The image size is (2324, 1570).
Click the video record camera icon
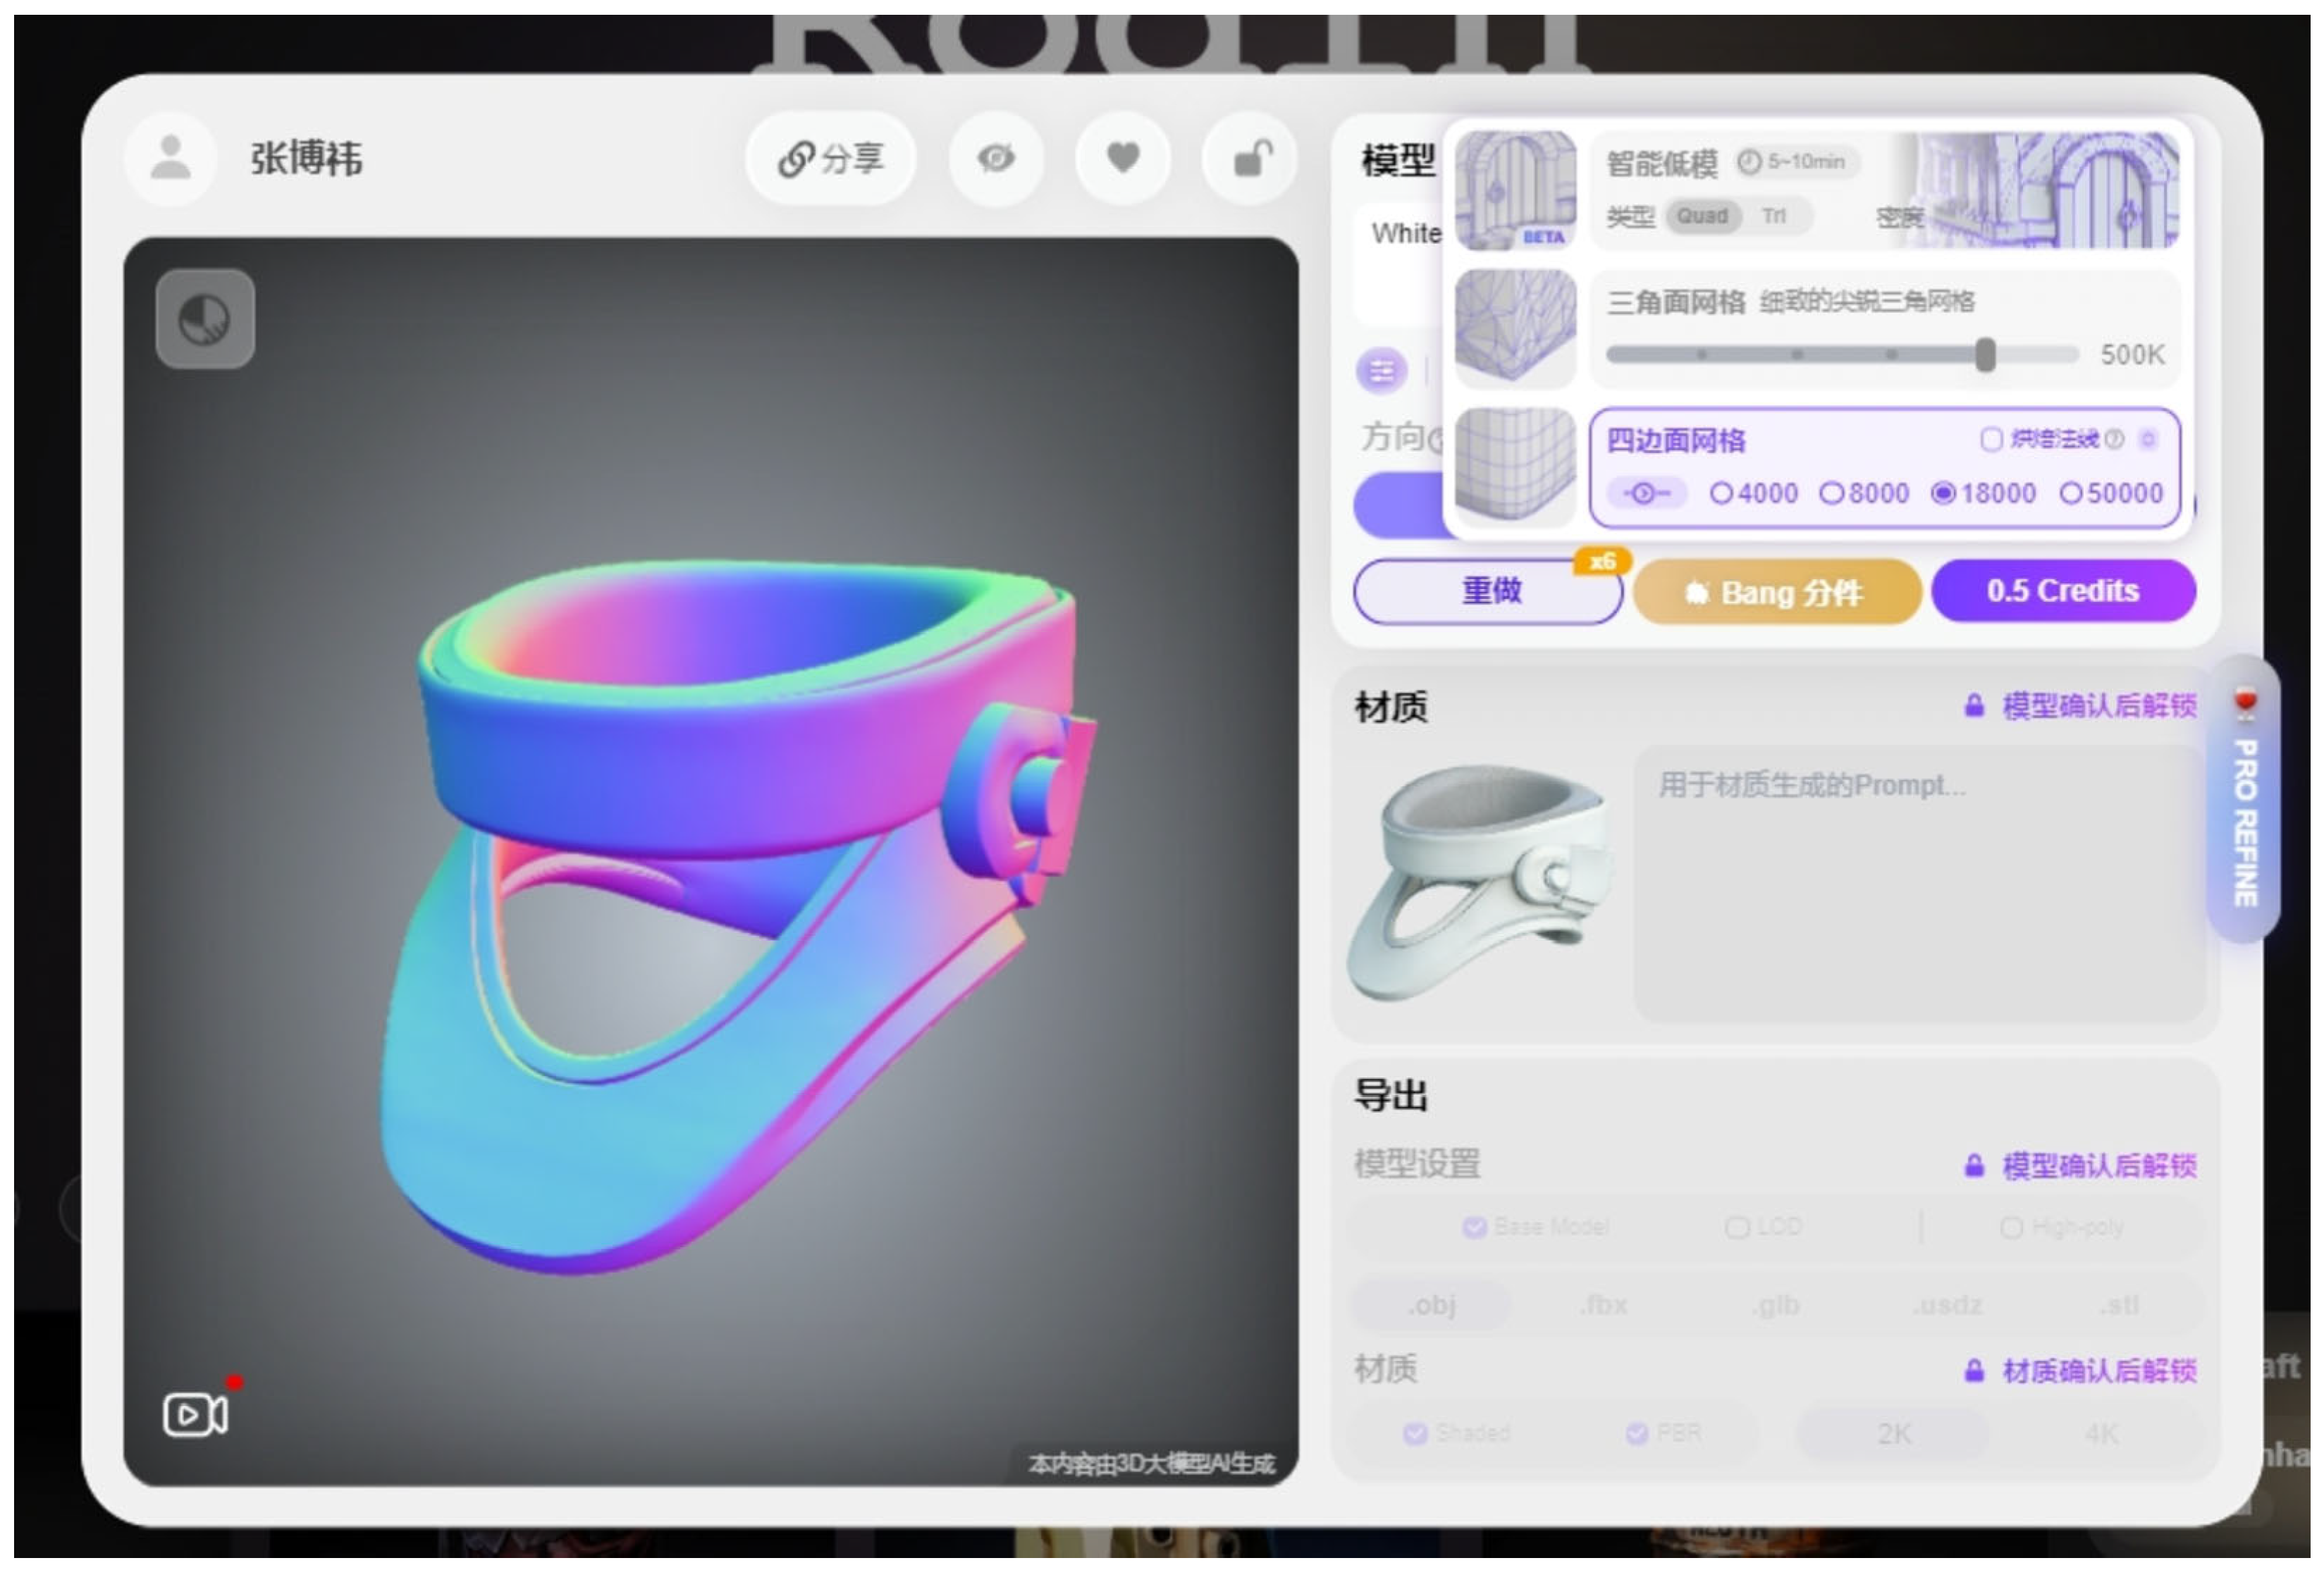point(195,1414)
